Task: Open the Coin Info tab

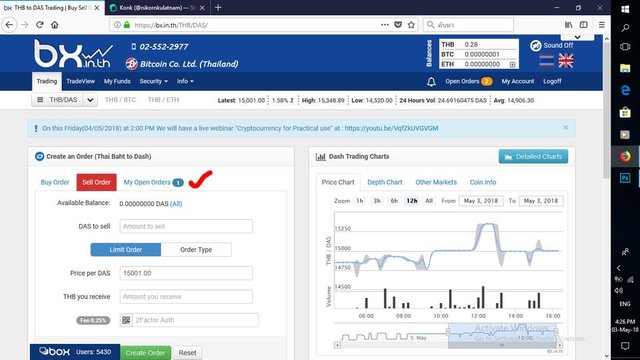Action: (483, 182)
